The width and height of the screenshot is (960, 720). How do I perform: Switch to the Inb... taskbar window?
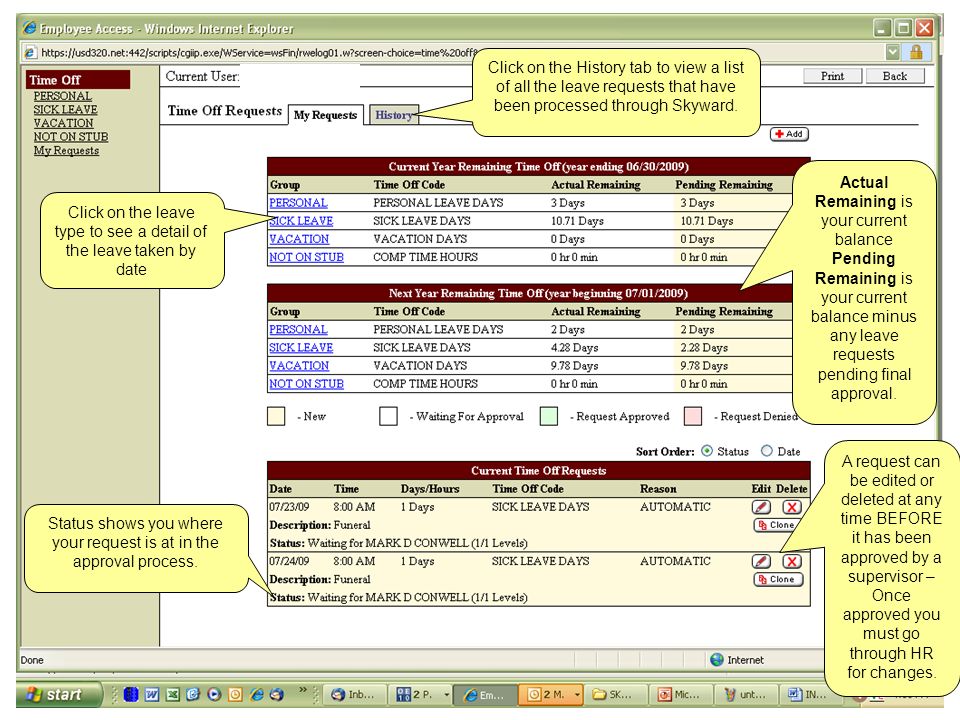click(x=353, y=694)
